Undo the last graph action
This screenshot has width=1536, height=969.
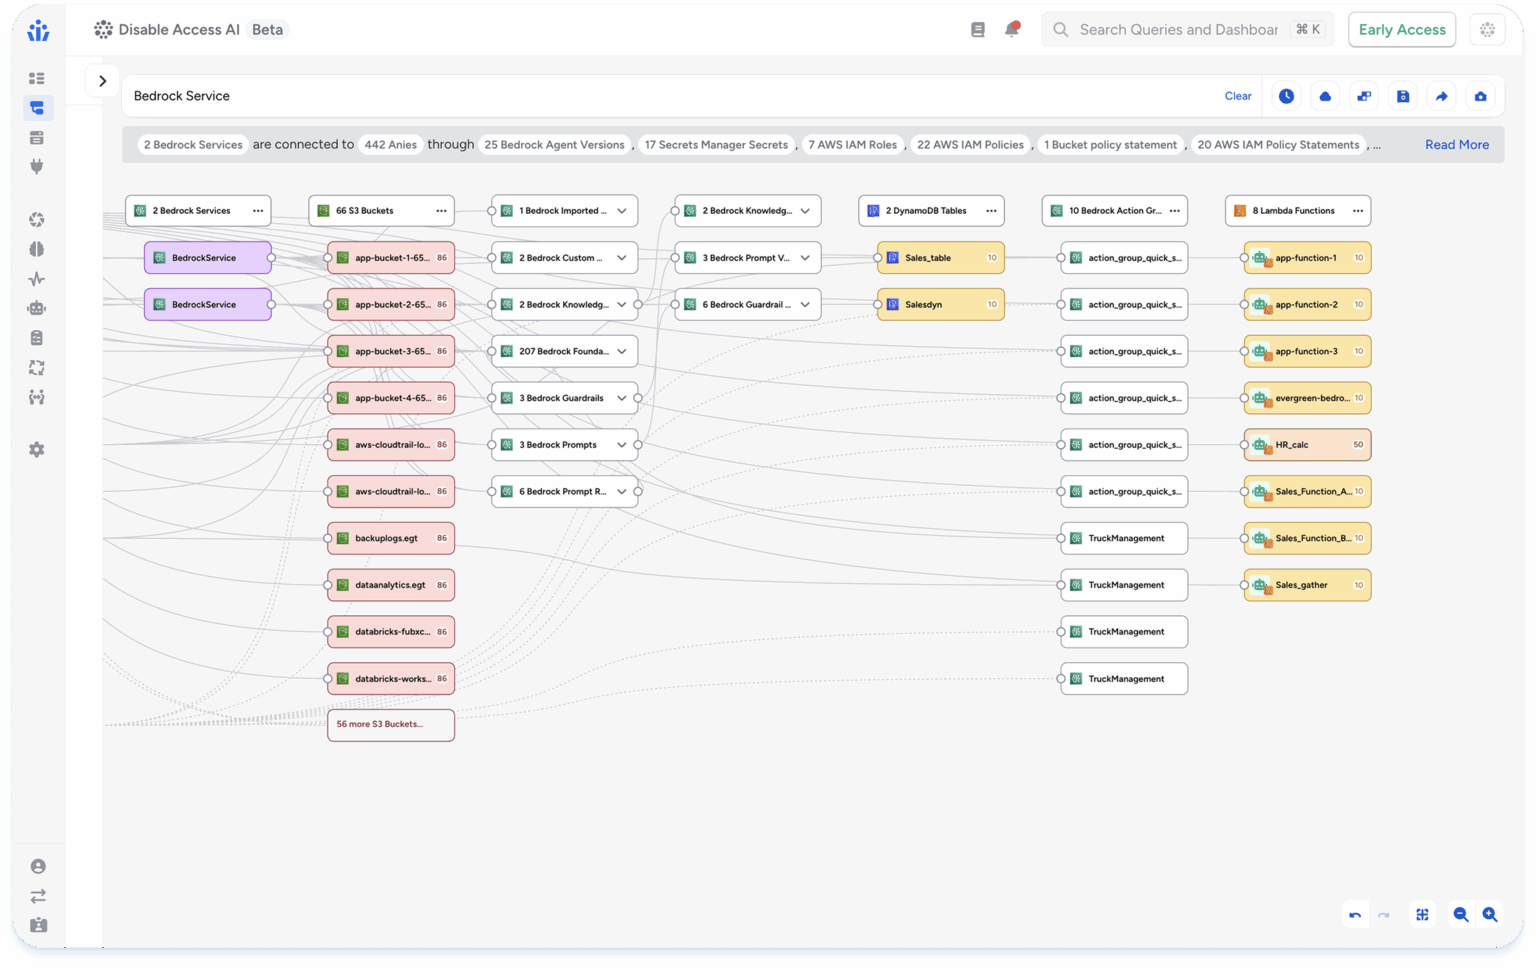pos(1355,914)
